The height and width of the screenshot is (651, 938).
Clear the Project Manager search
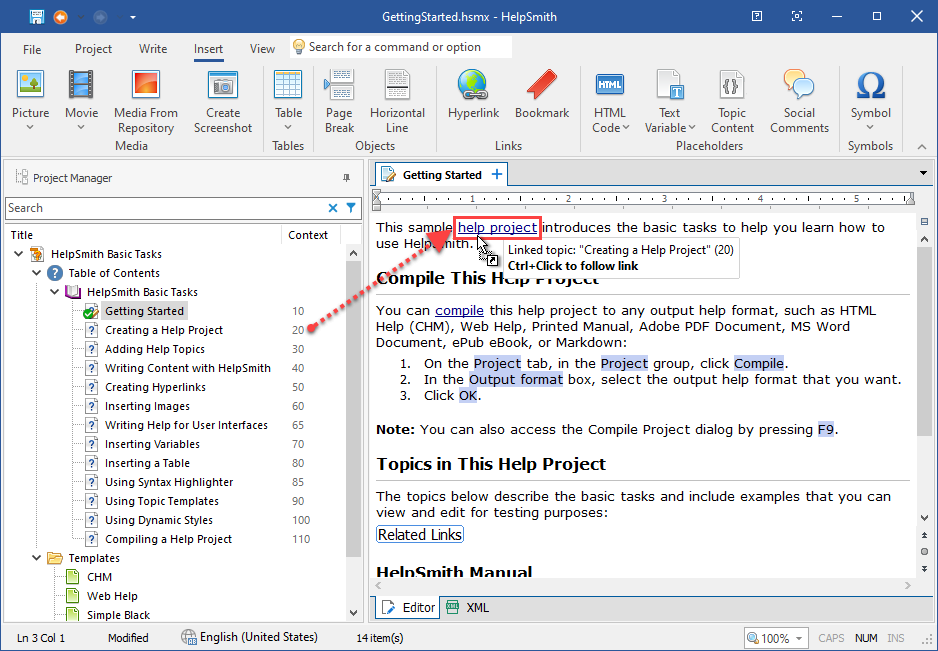pos(333,208)
